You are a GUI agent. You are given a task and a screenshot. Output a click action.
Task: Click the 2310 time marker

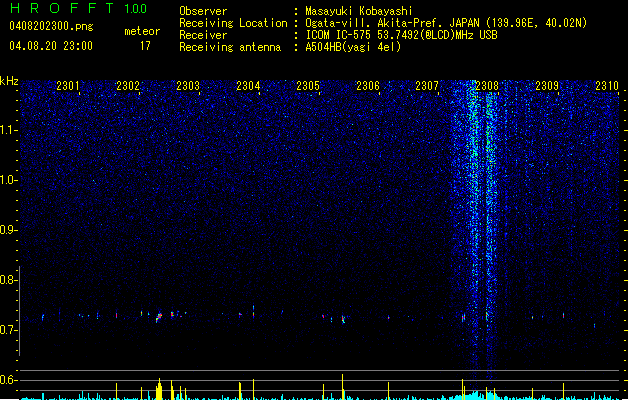607,86
